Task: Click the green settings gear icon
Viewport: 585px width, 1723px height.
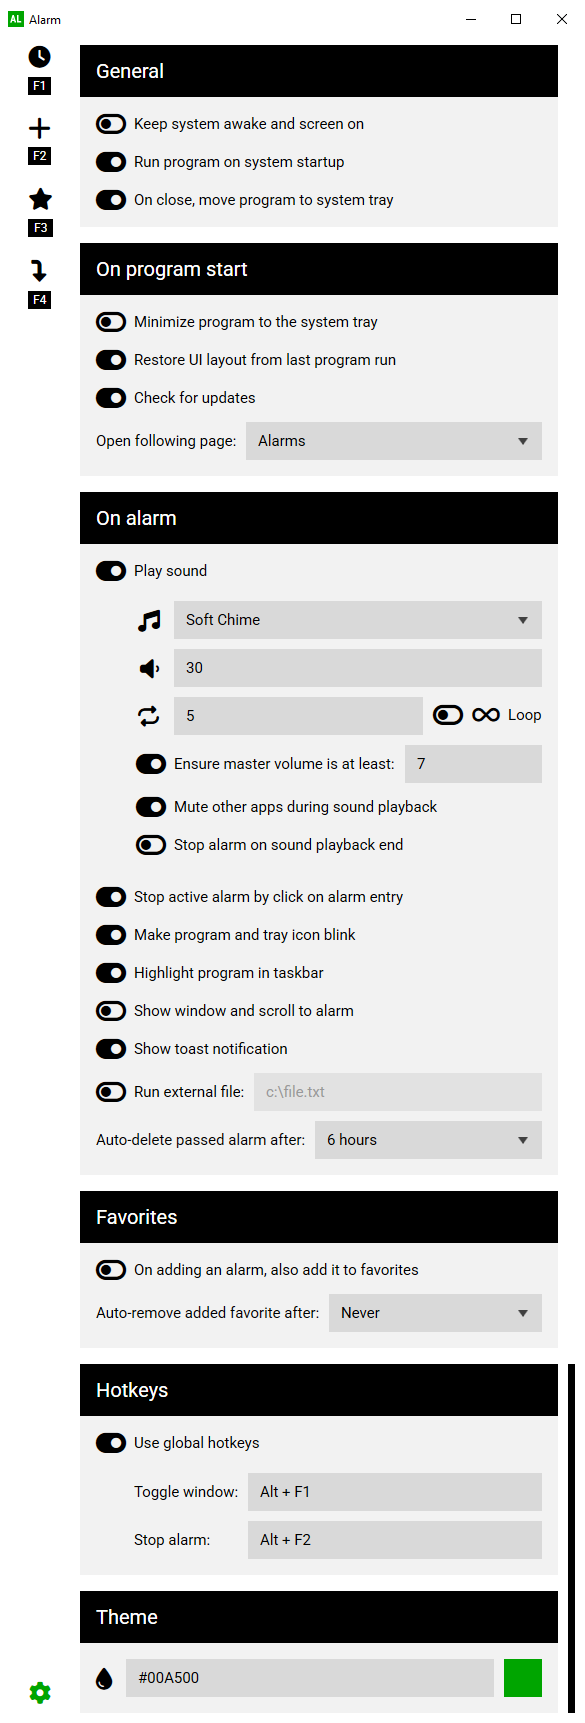Action: pos(40,1692)
